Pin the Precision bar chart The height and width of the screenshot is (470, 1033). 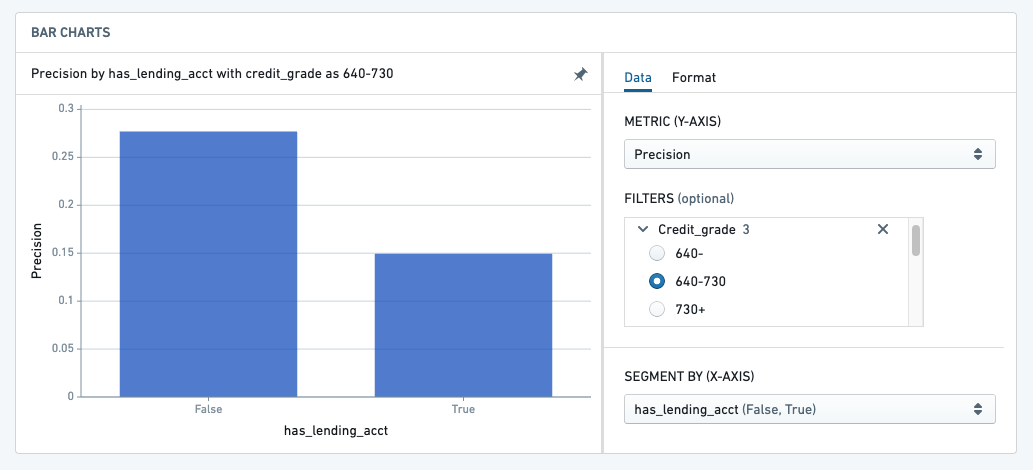coord(580,74)
